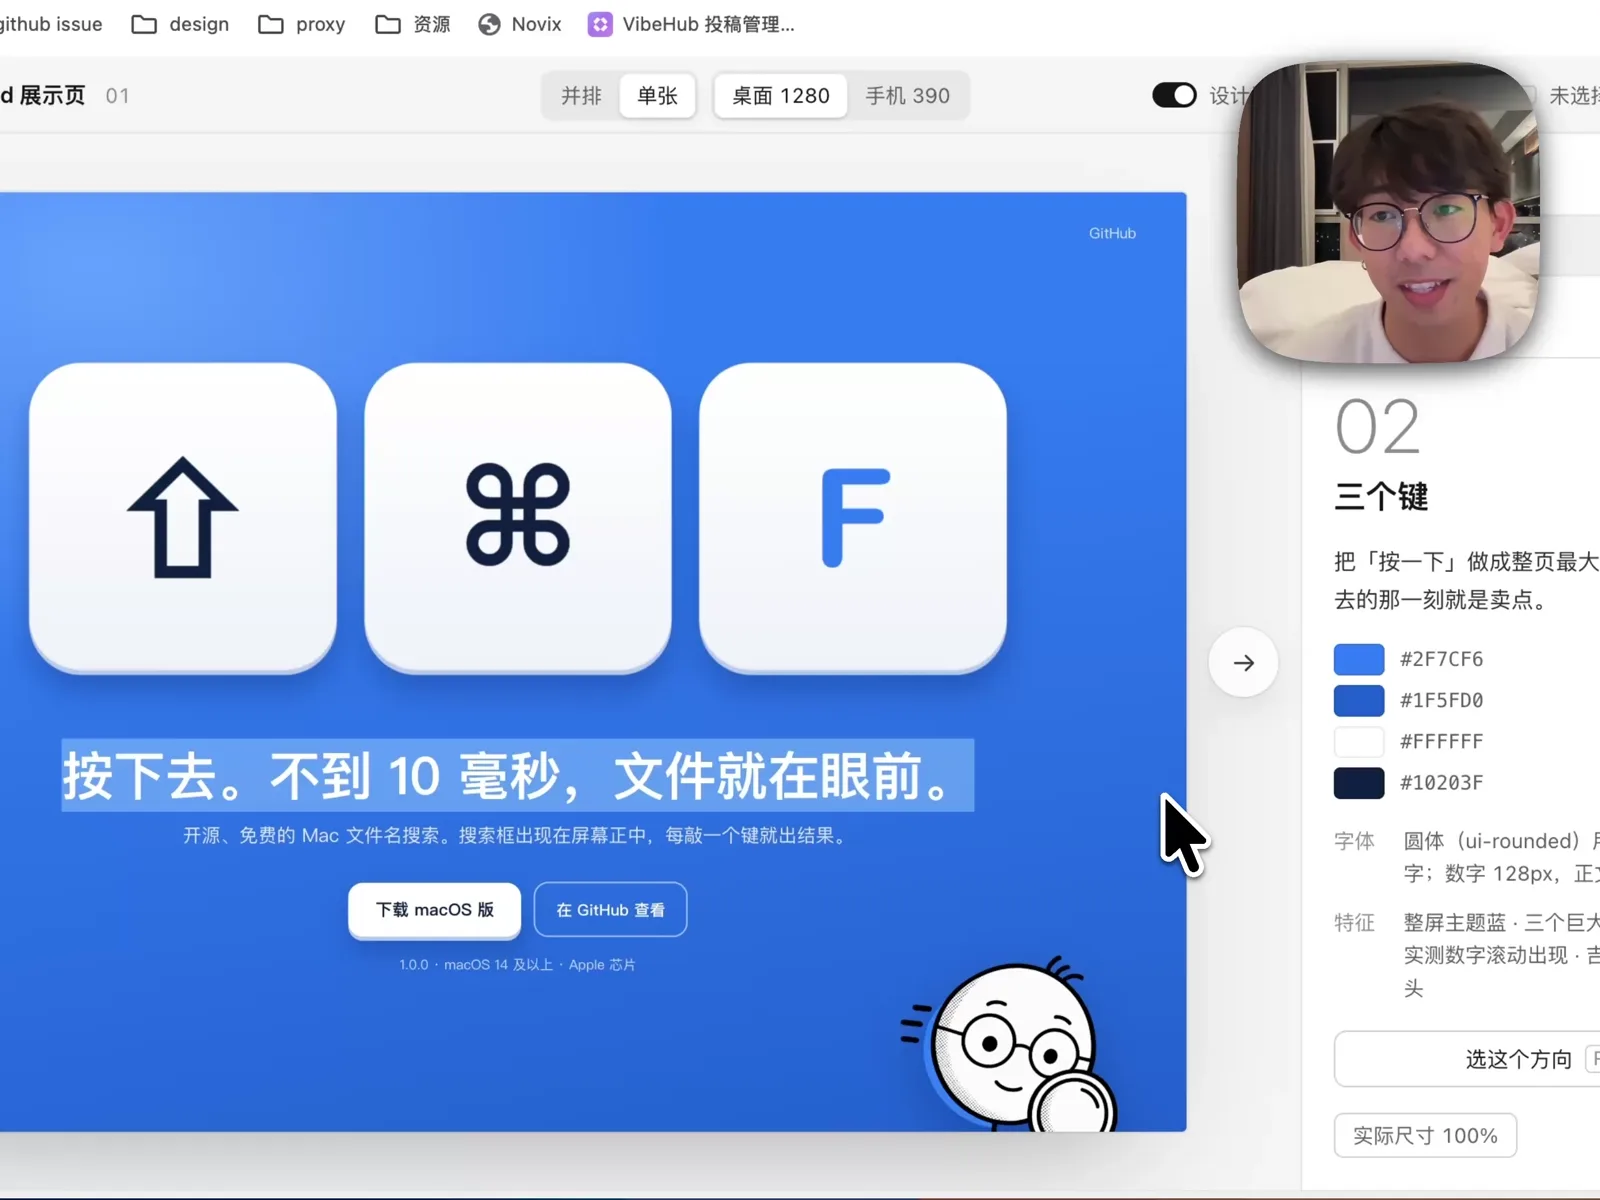Switch to 单张 single view
Screen dimensions: 1600x1200
[657, 96]
